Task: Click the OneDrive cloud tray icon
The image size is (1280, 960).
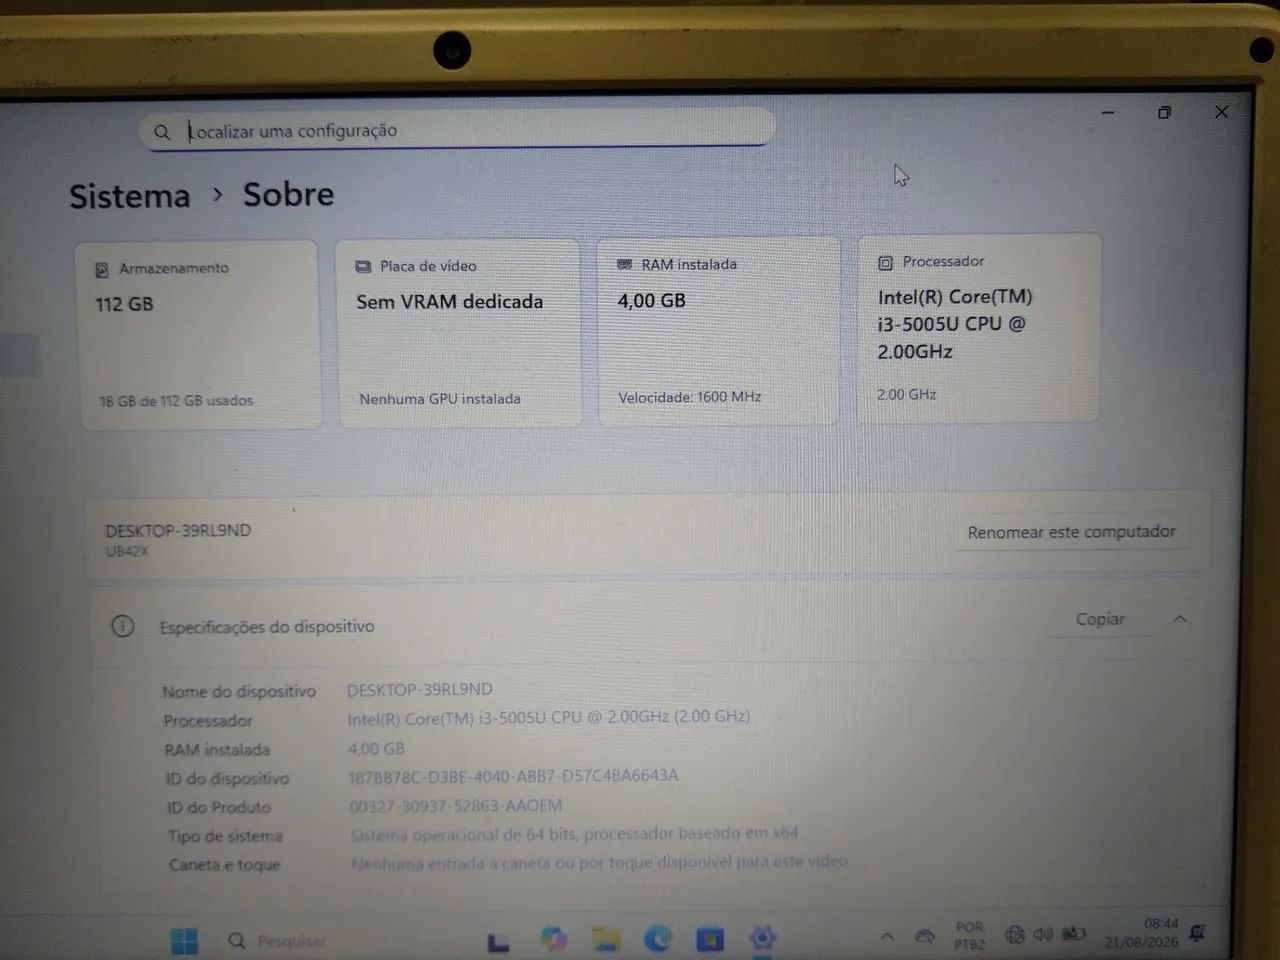Action: click(926, 936)
